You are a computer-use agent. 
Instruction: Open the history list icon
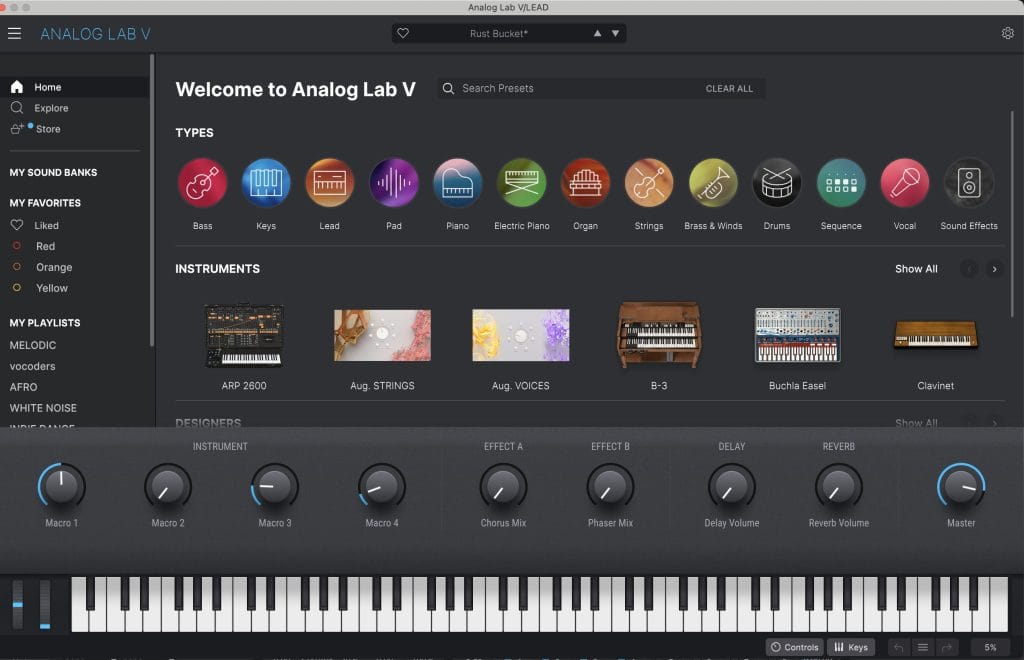pyautogui.click(x=923, y=648)
